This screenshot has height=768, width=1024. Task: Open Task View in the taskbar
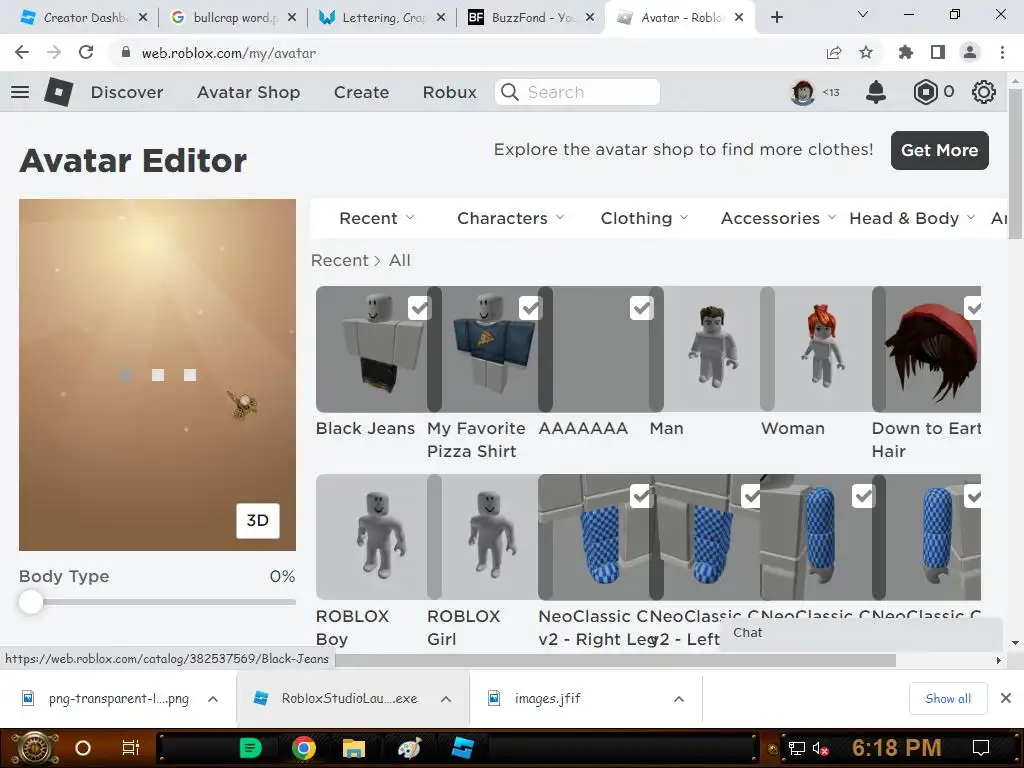(131, 748)
